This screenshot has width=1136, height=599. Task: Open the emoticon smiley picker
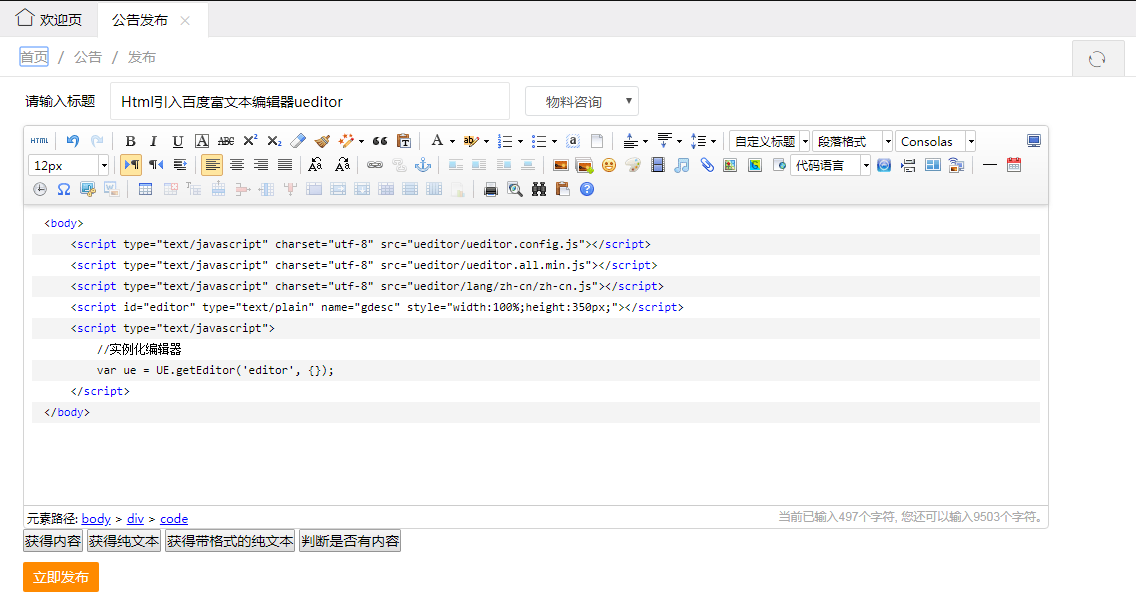[x=608, y=165]
